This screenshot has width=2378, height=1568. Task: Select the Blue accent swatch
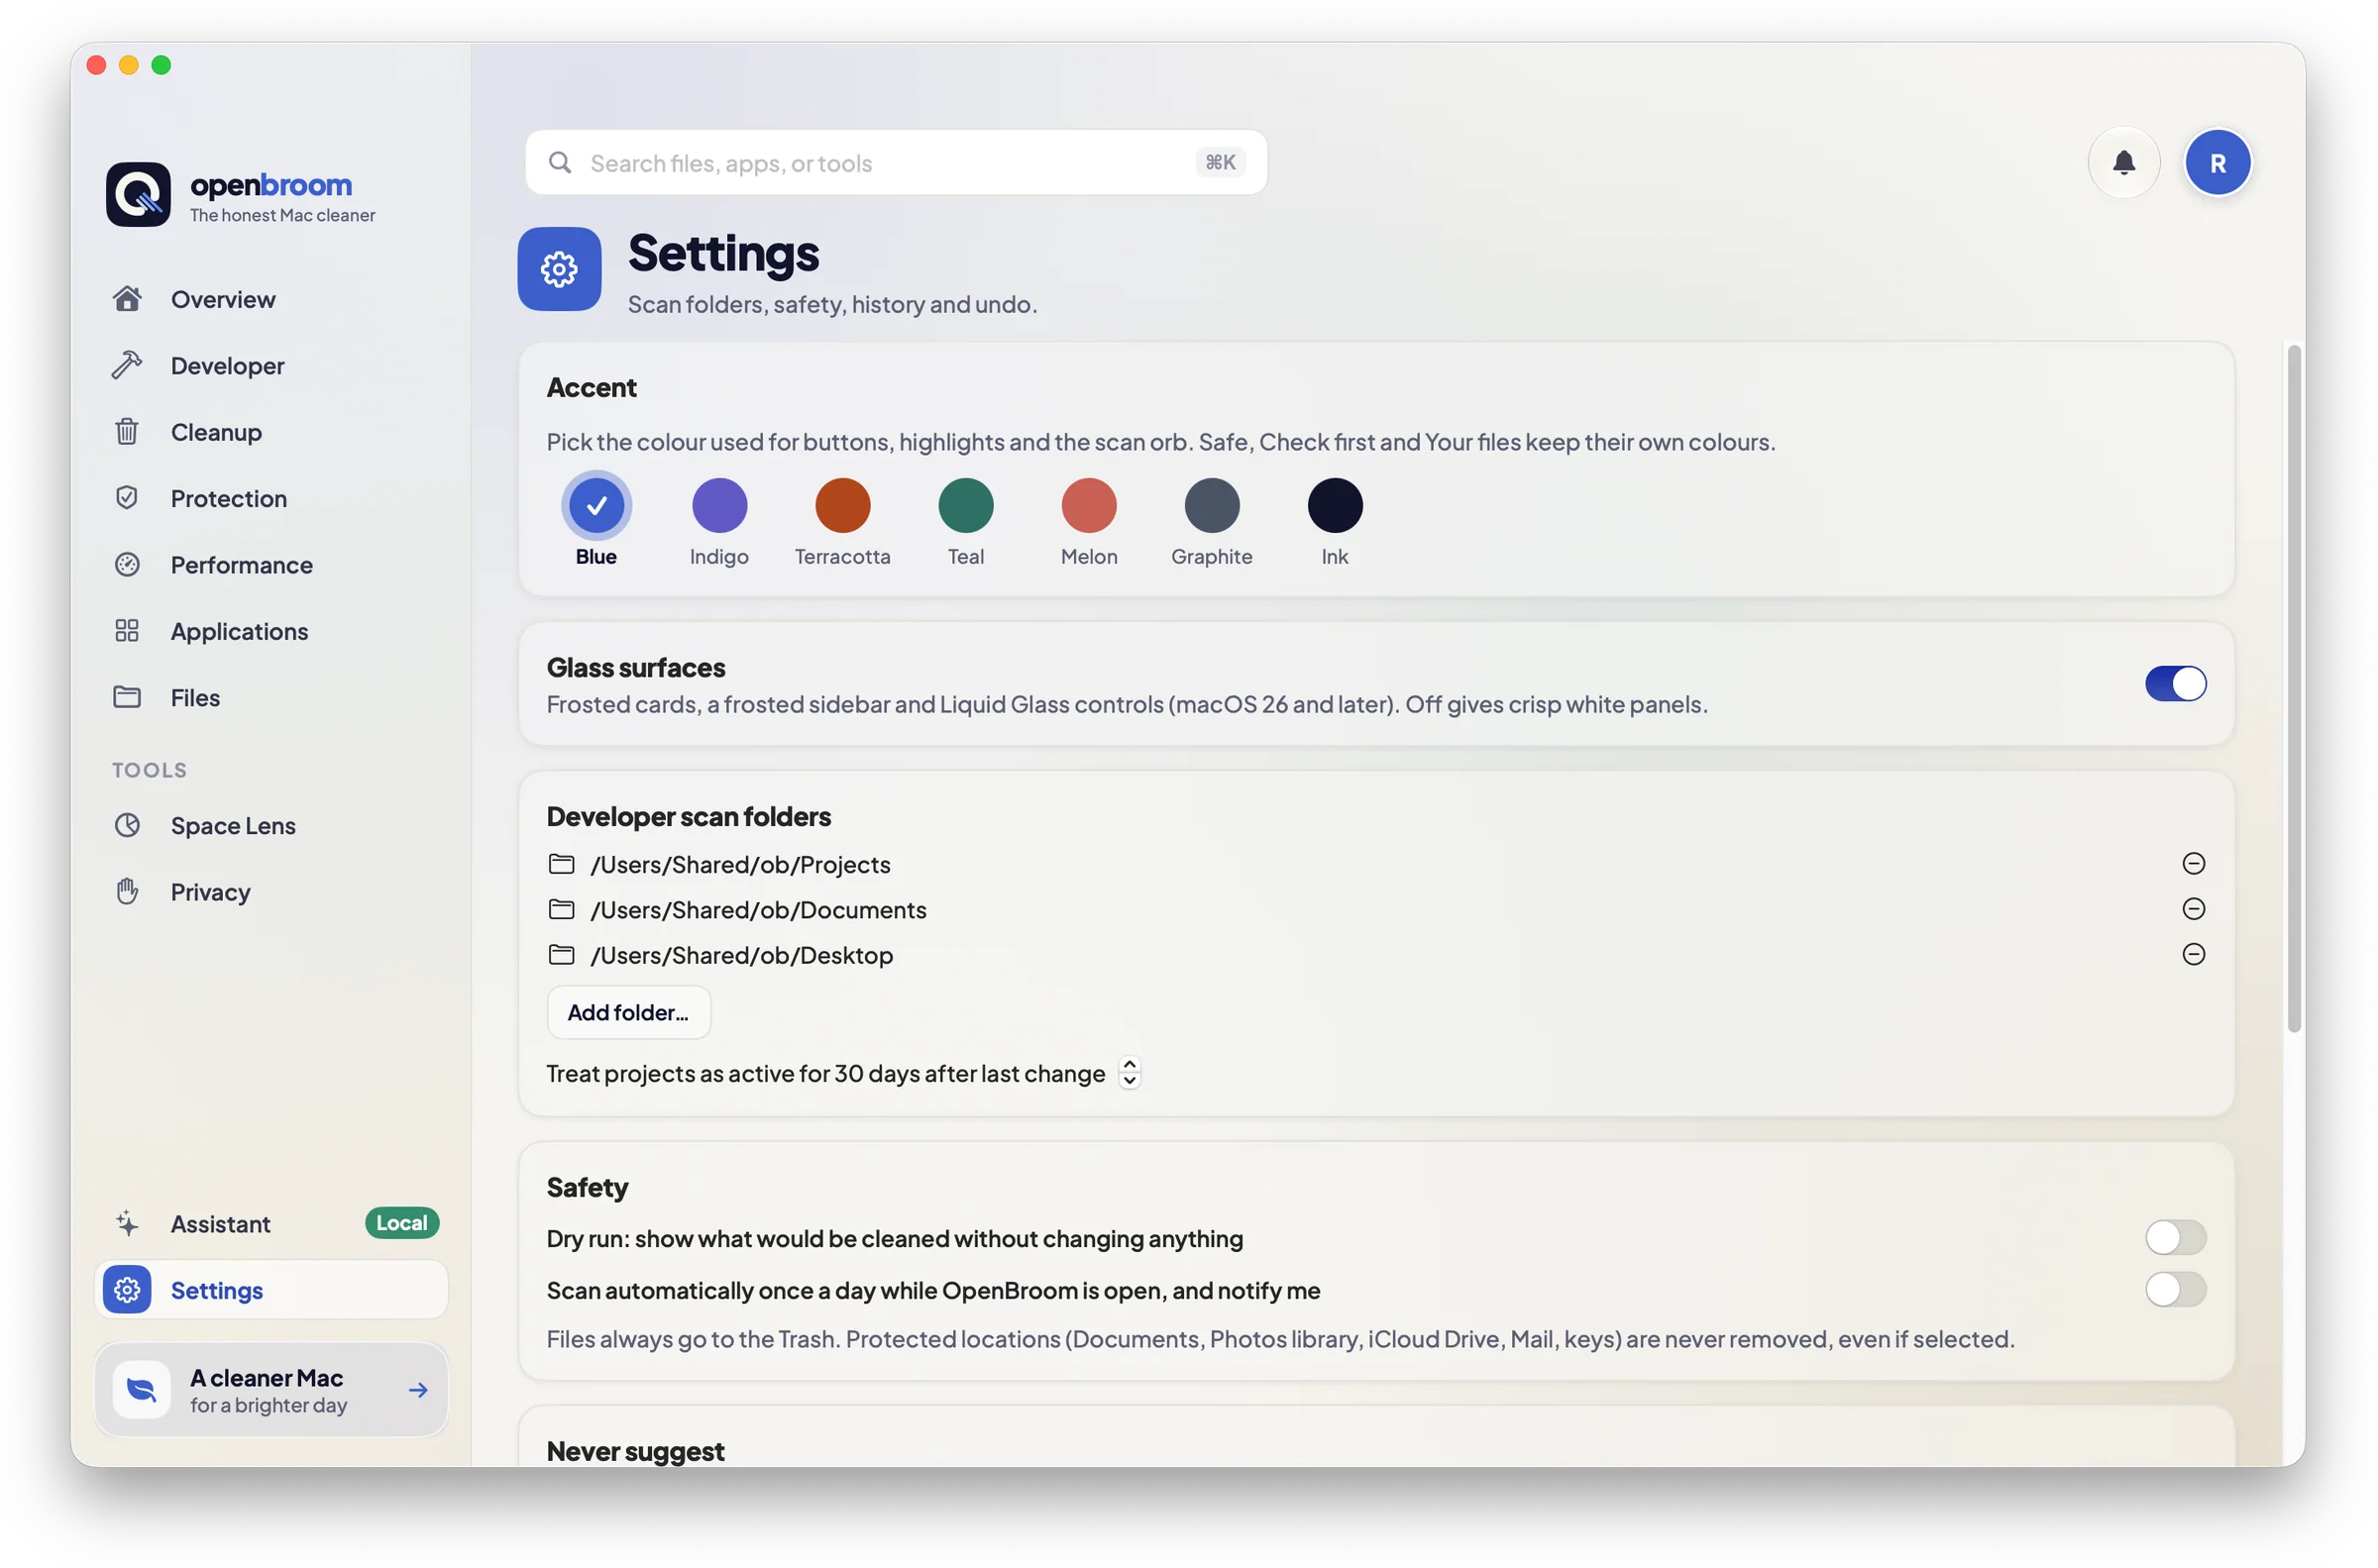[x=596, y=505]
